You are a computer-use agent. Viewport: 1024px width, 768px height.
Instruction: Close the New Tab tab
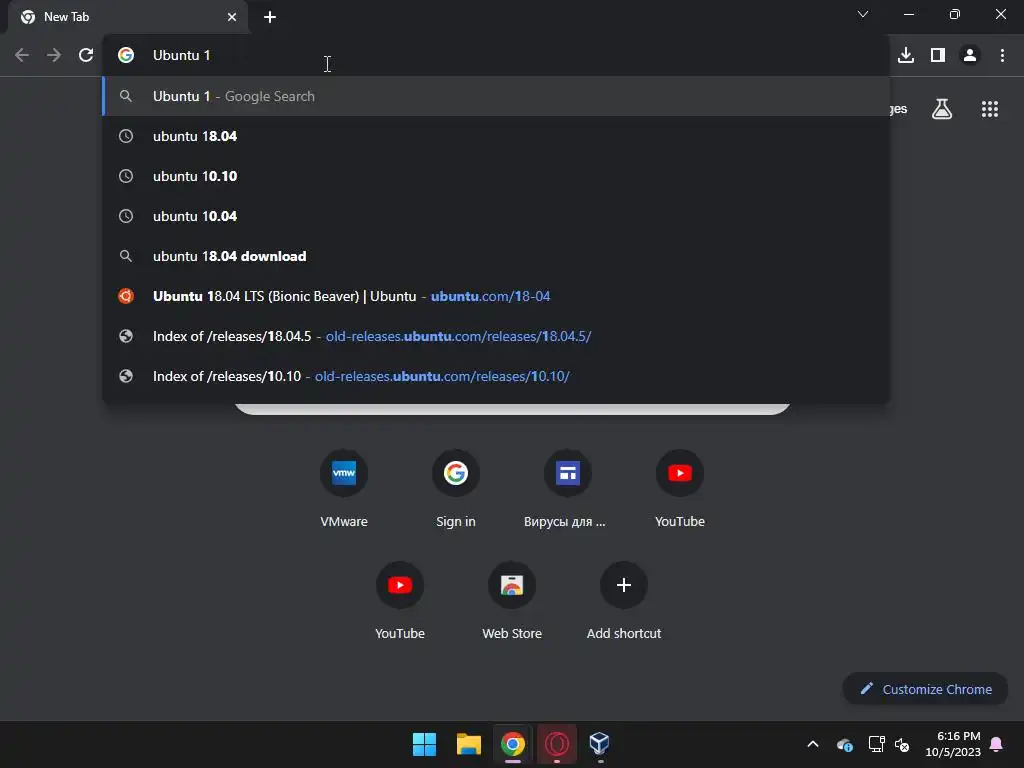tap(232, 17)
